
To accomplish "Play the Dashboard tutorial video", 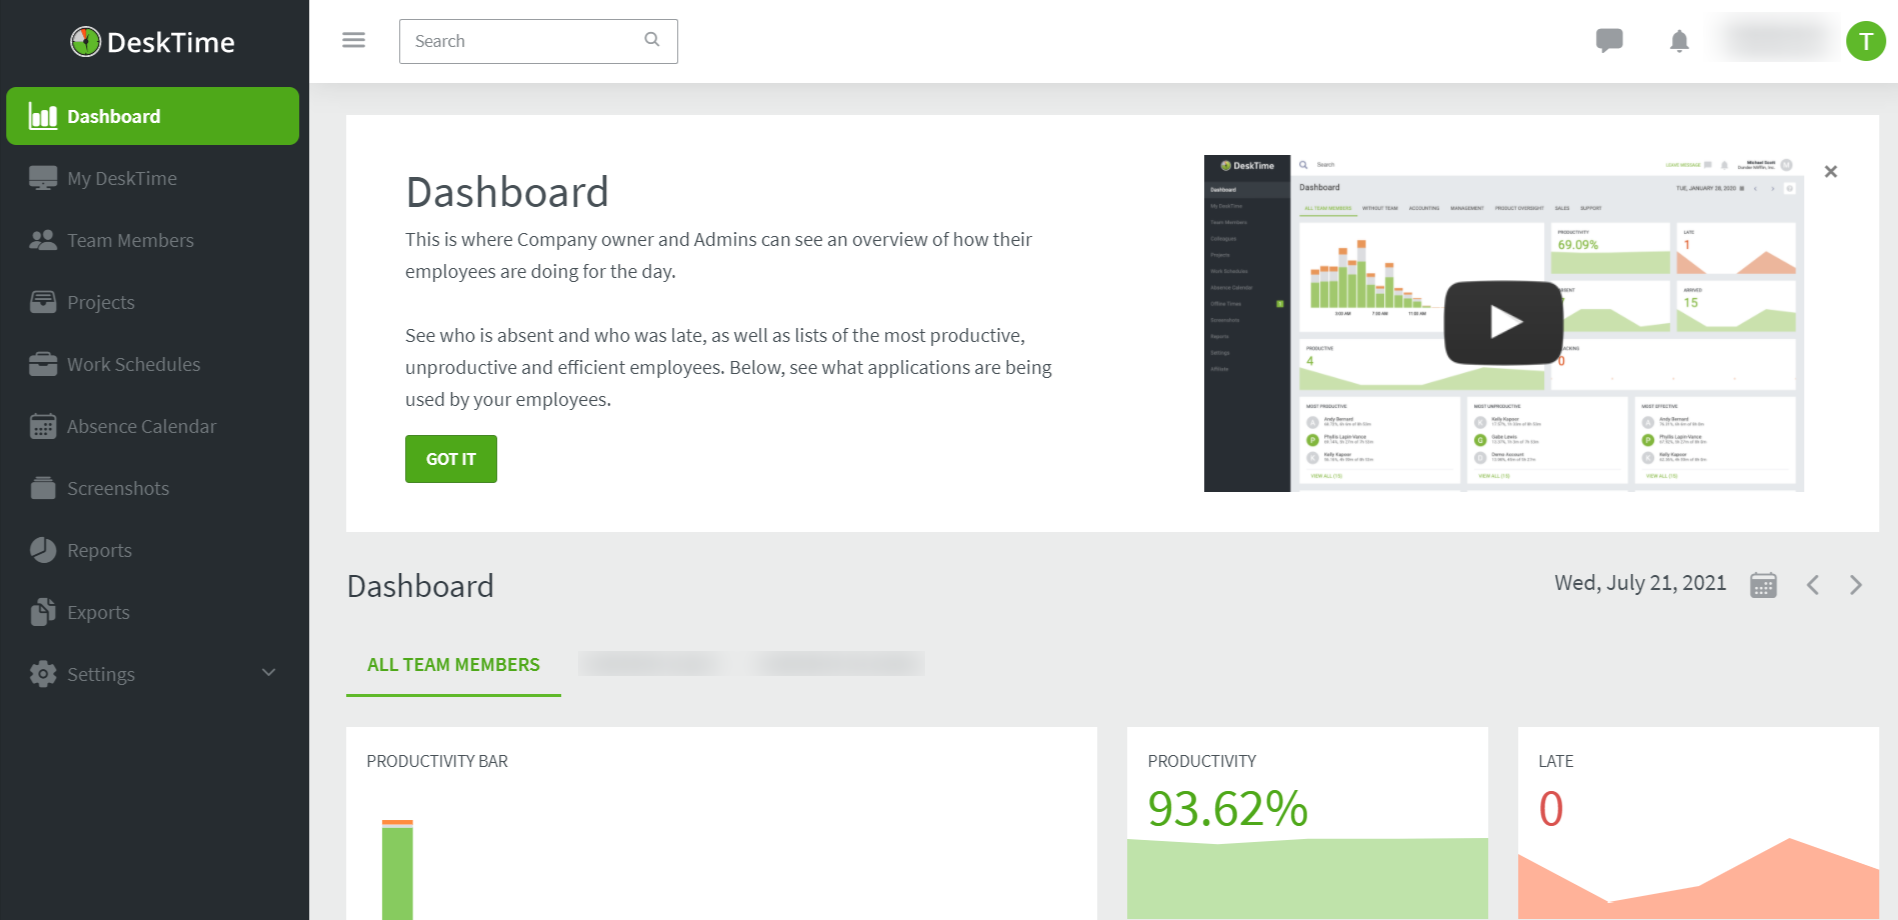I will (x=1504, y=322).
